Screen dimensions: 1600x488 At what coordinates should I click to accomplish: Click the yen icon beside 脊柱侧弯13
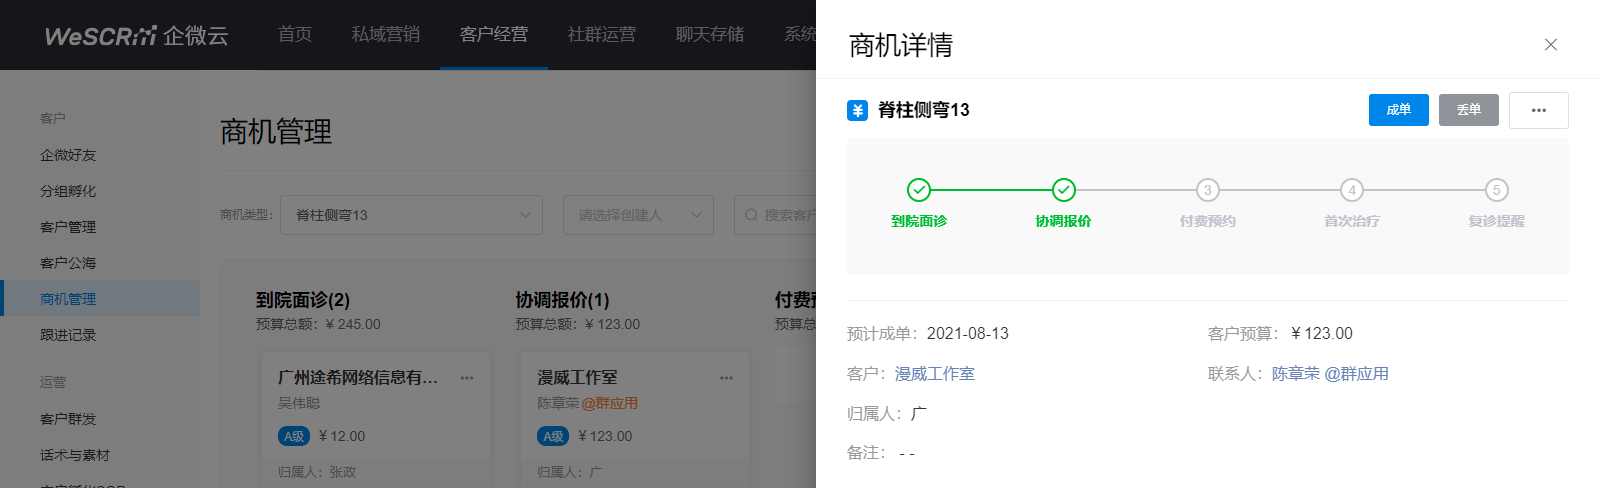[857, 110]
